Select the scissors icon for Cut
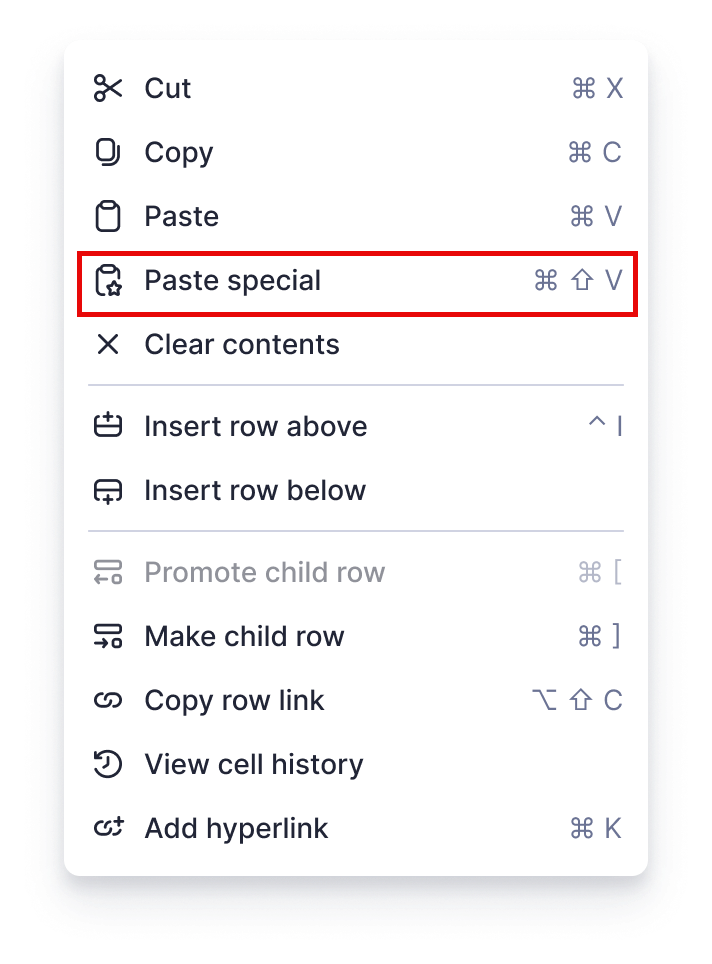712x964 pixels. pyautogui.click(x=110, y=88)
